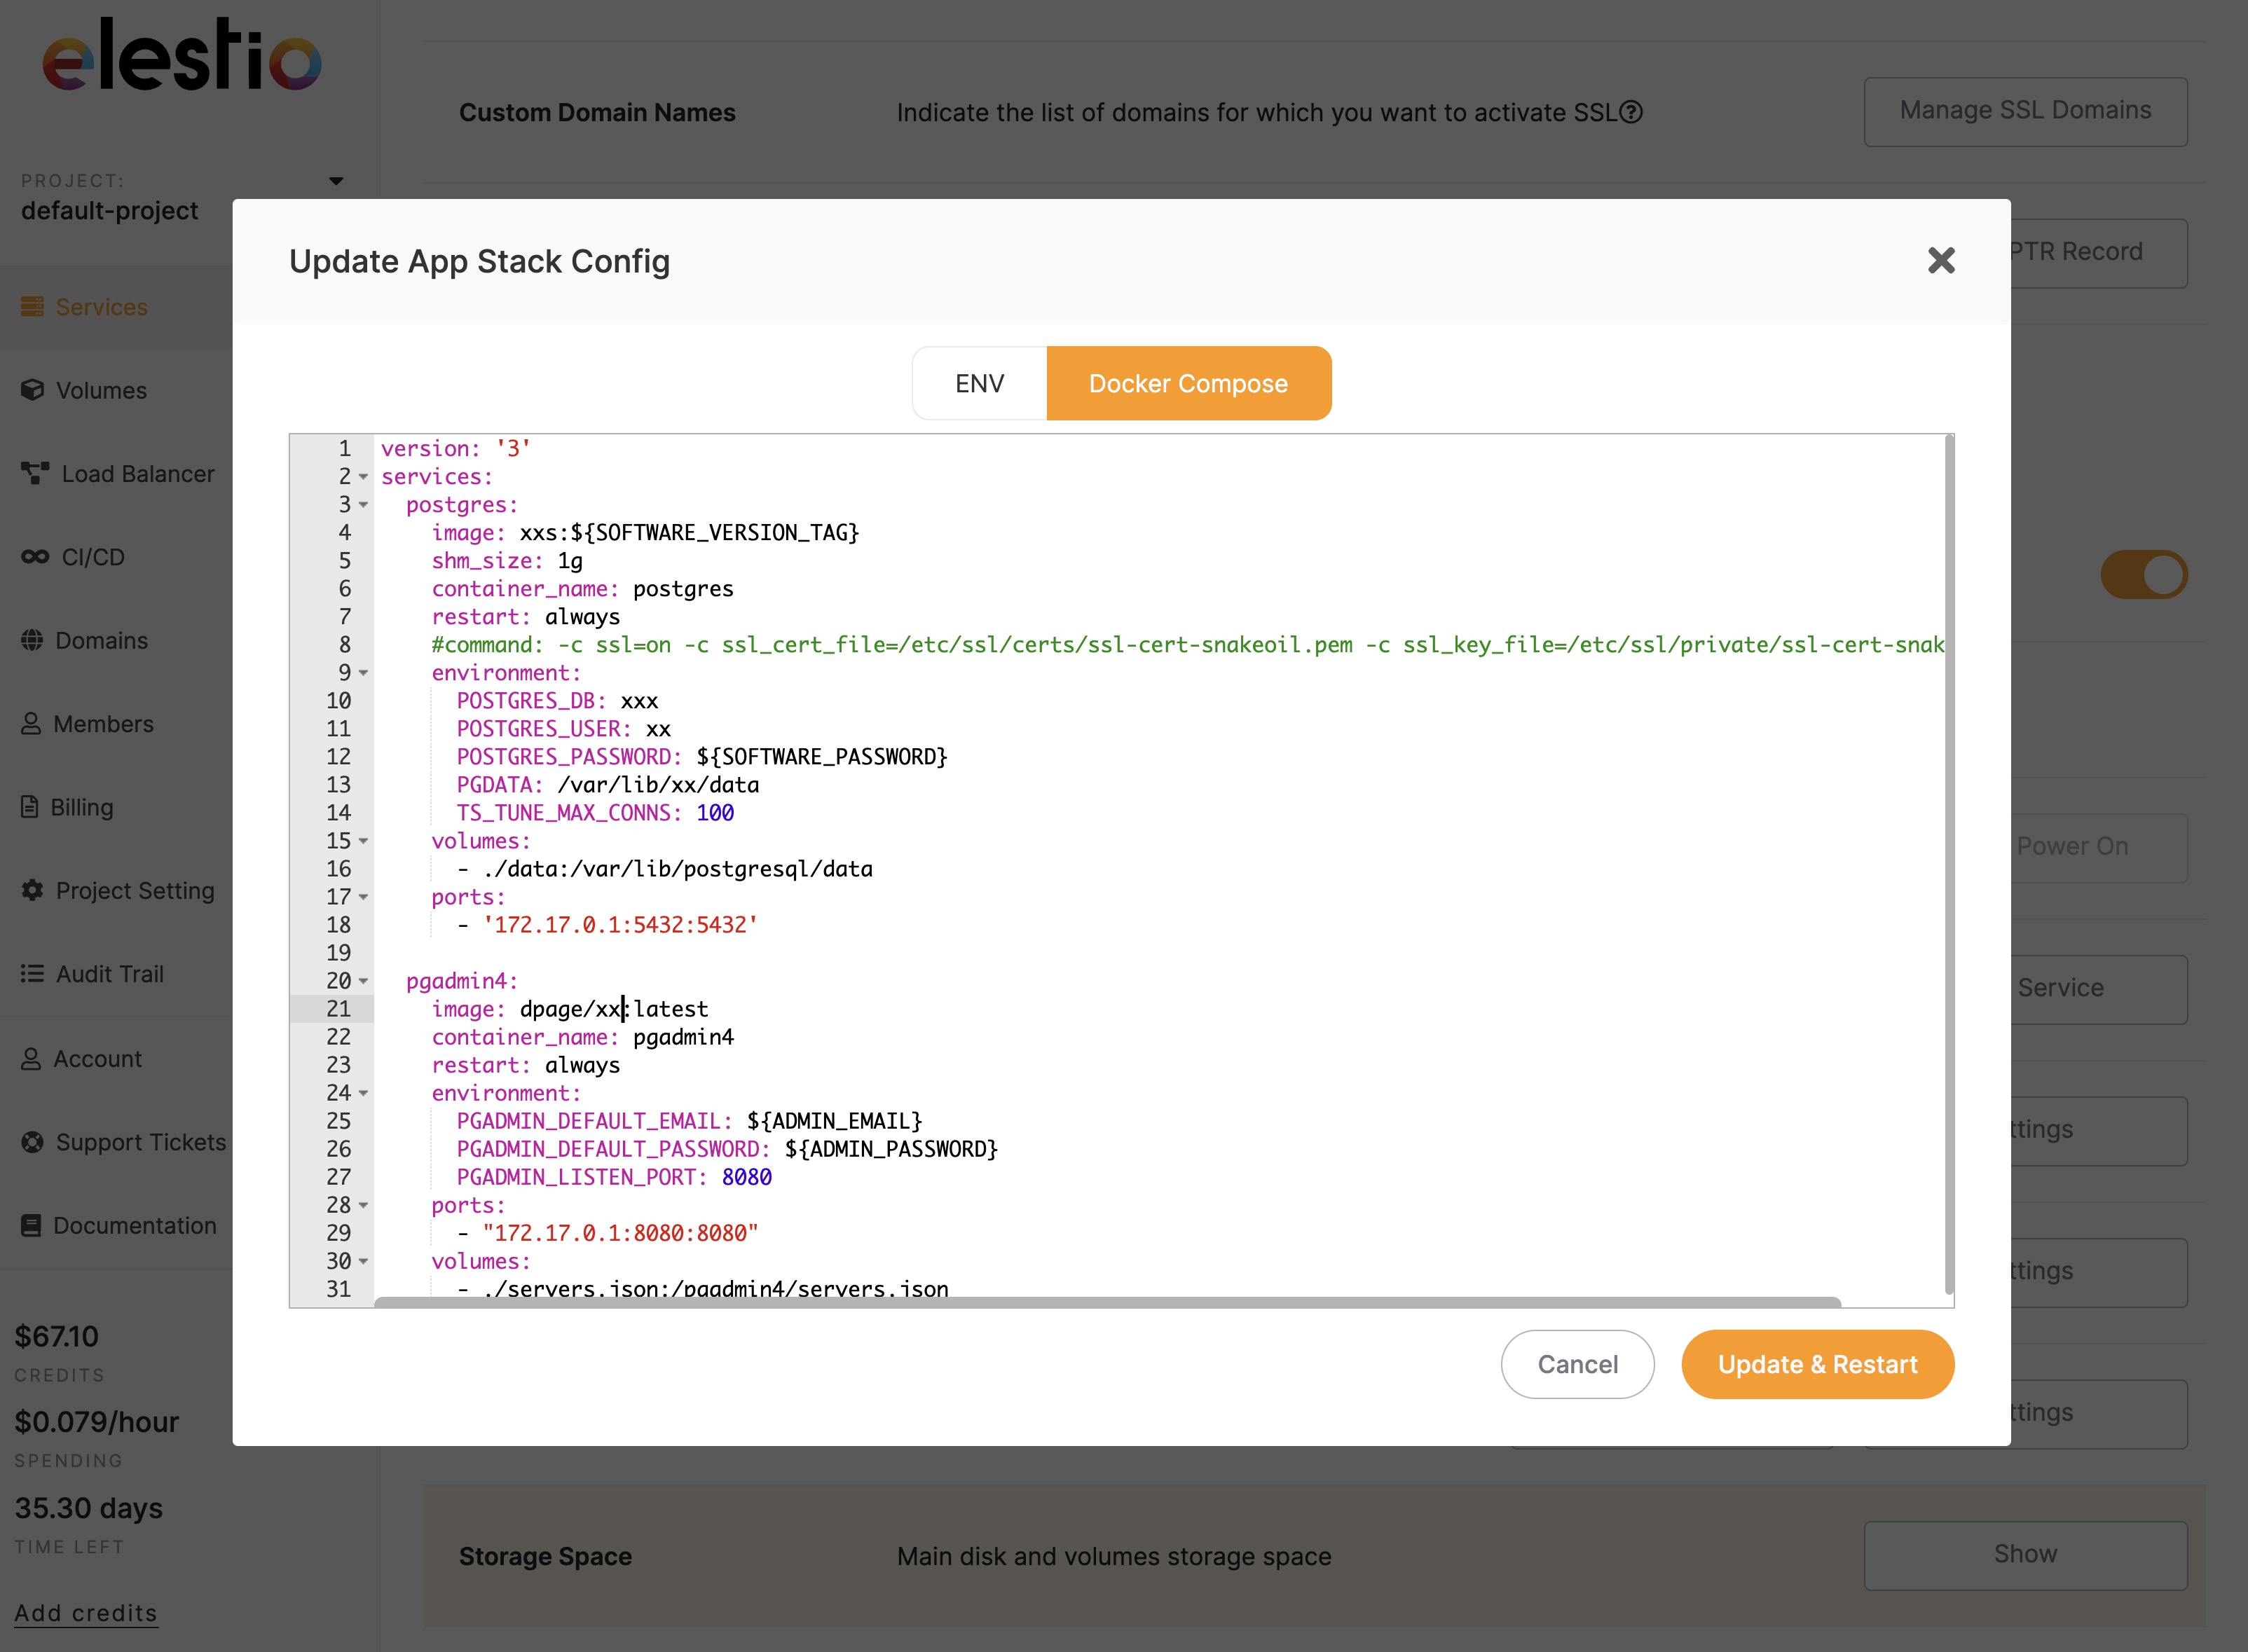Click the Update & Restart button

1817,1364
